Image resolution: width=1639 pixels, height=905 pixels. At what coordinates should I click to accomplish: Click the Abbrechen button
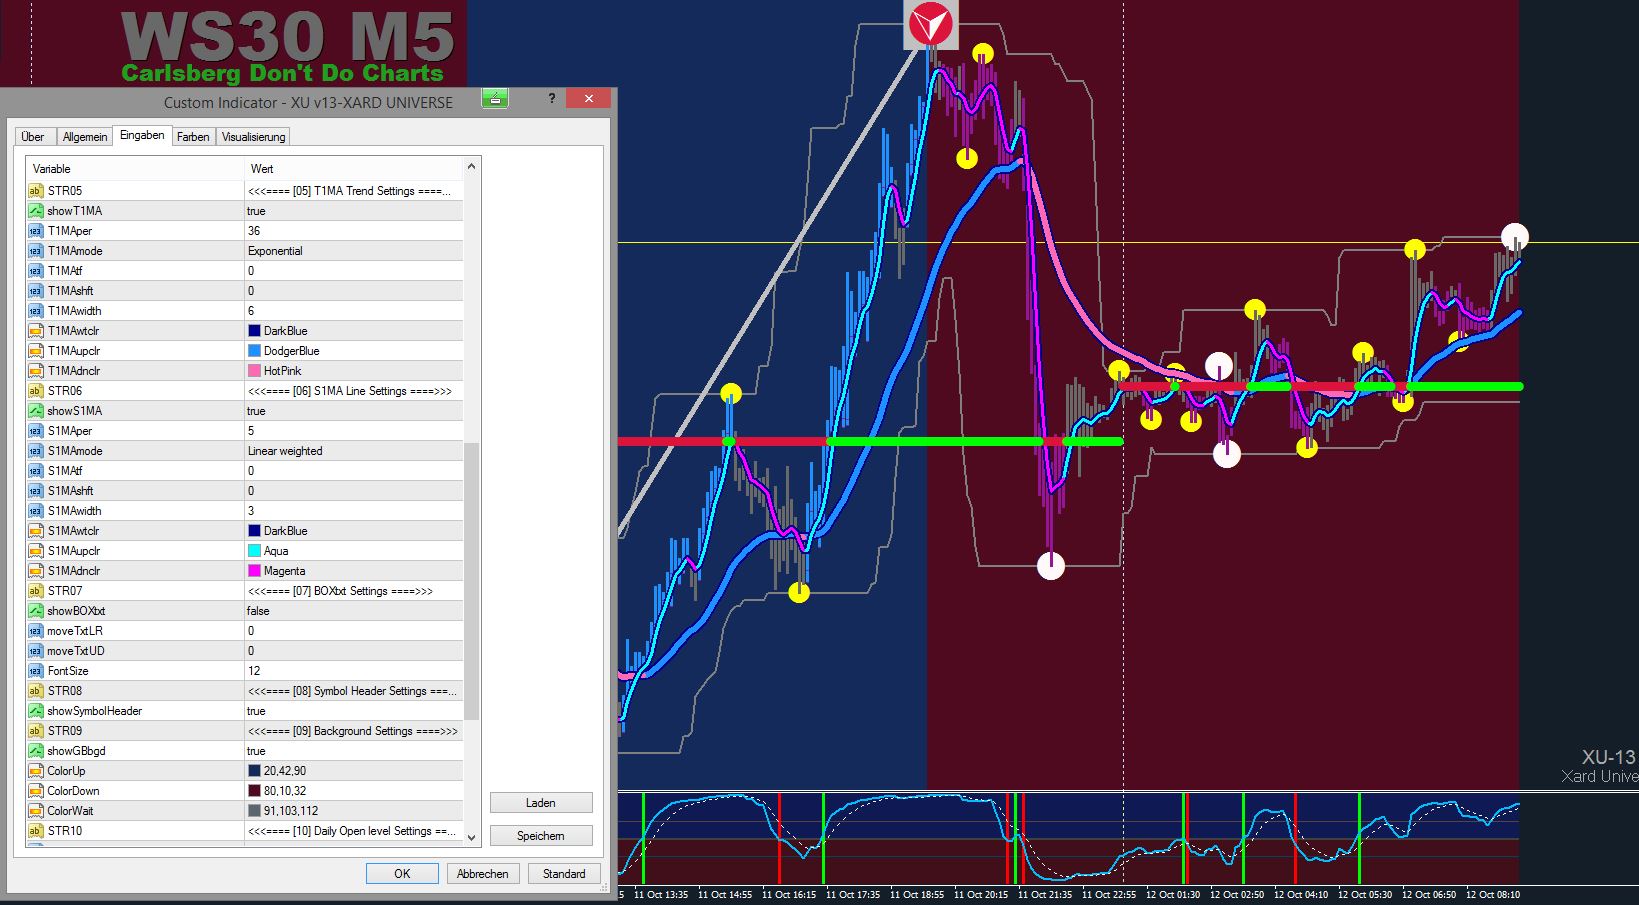tap(483, 873)
